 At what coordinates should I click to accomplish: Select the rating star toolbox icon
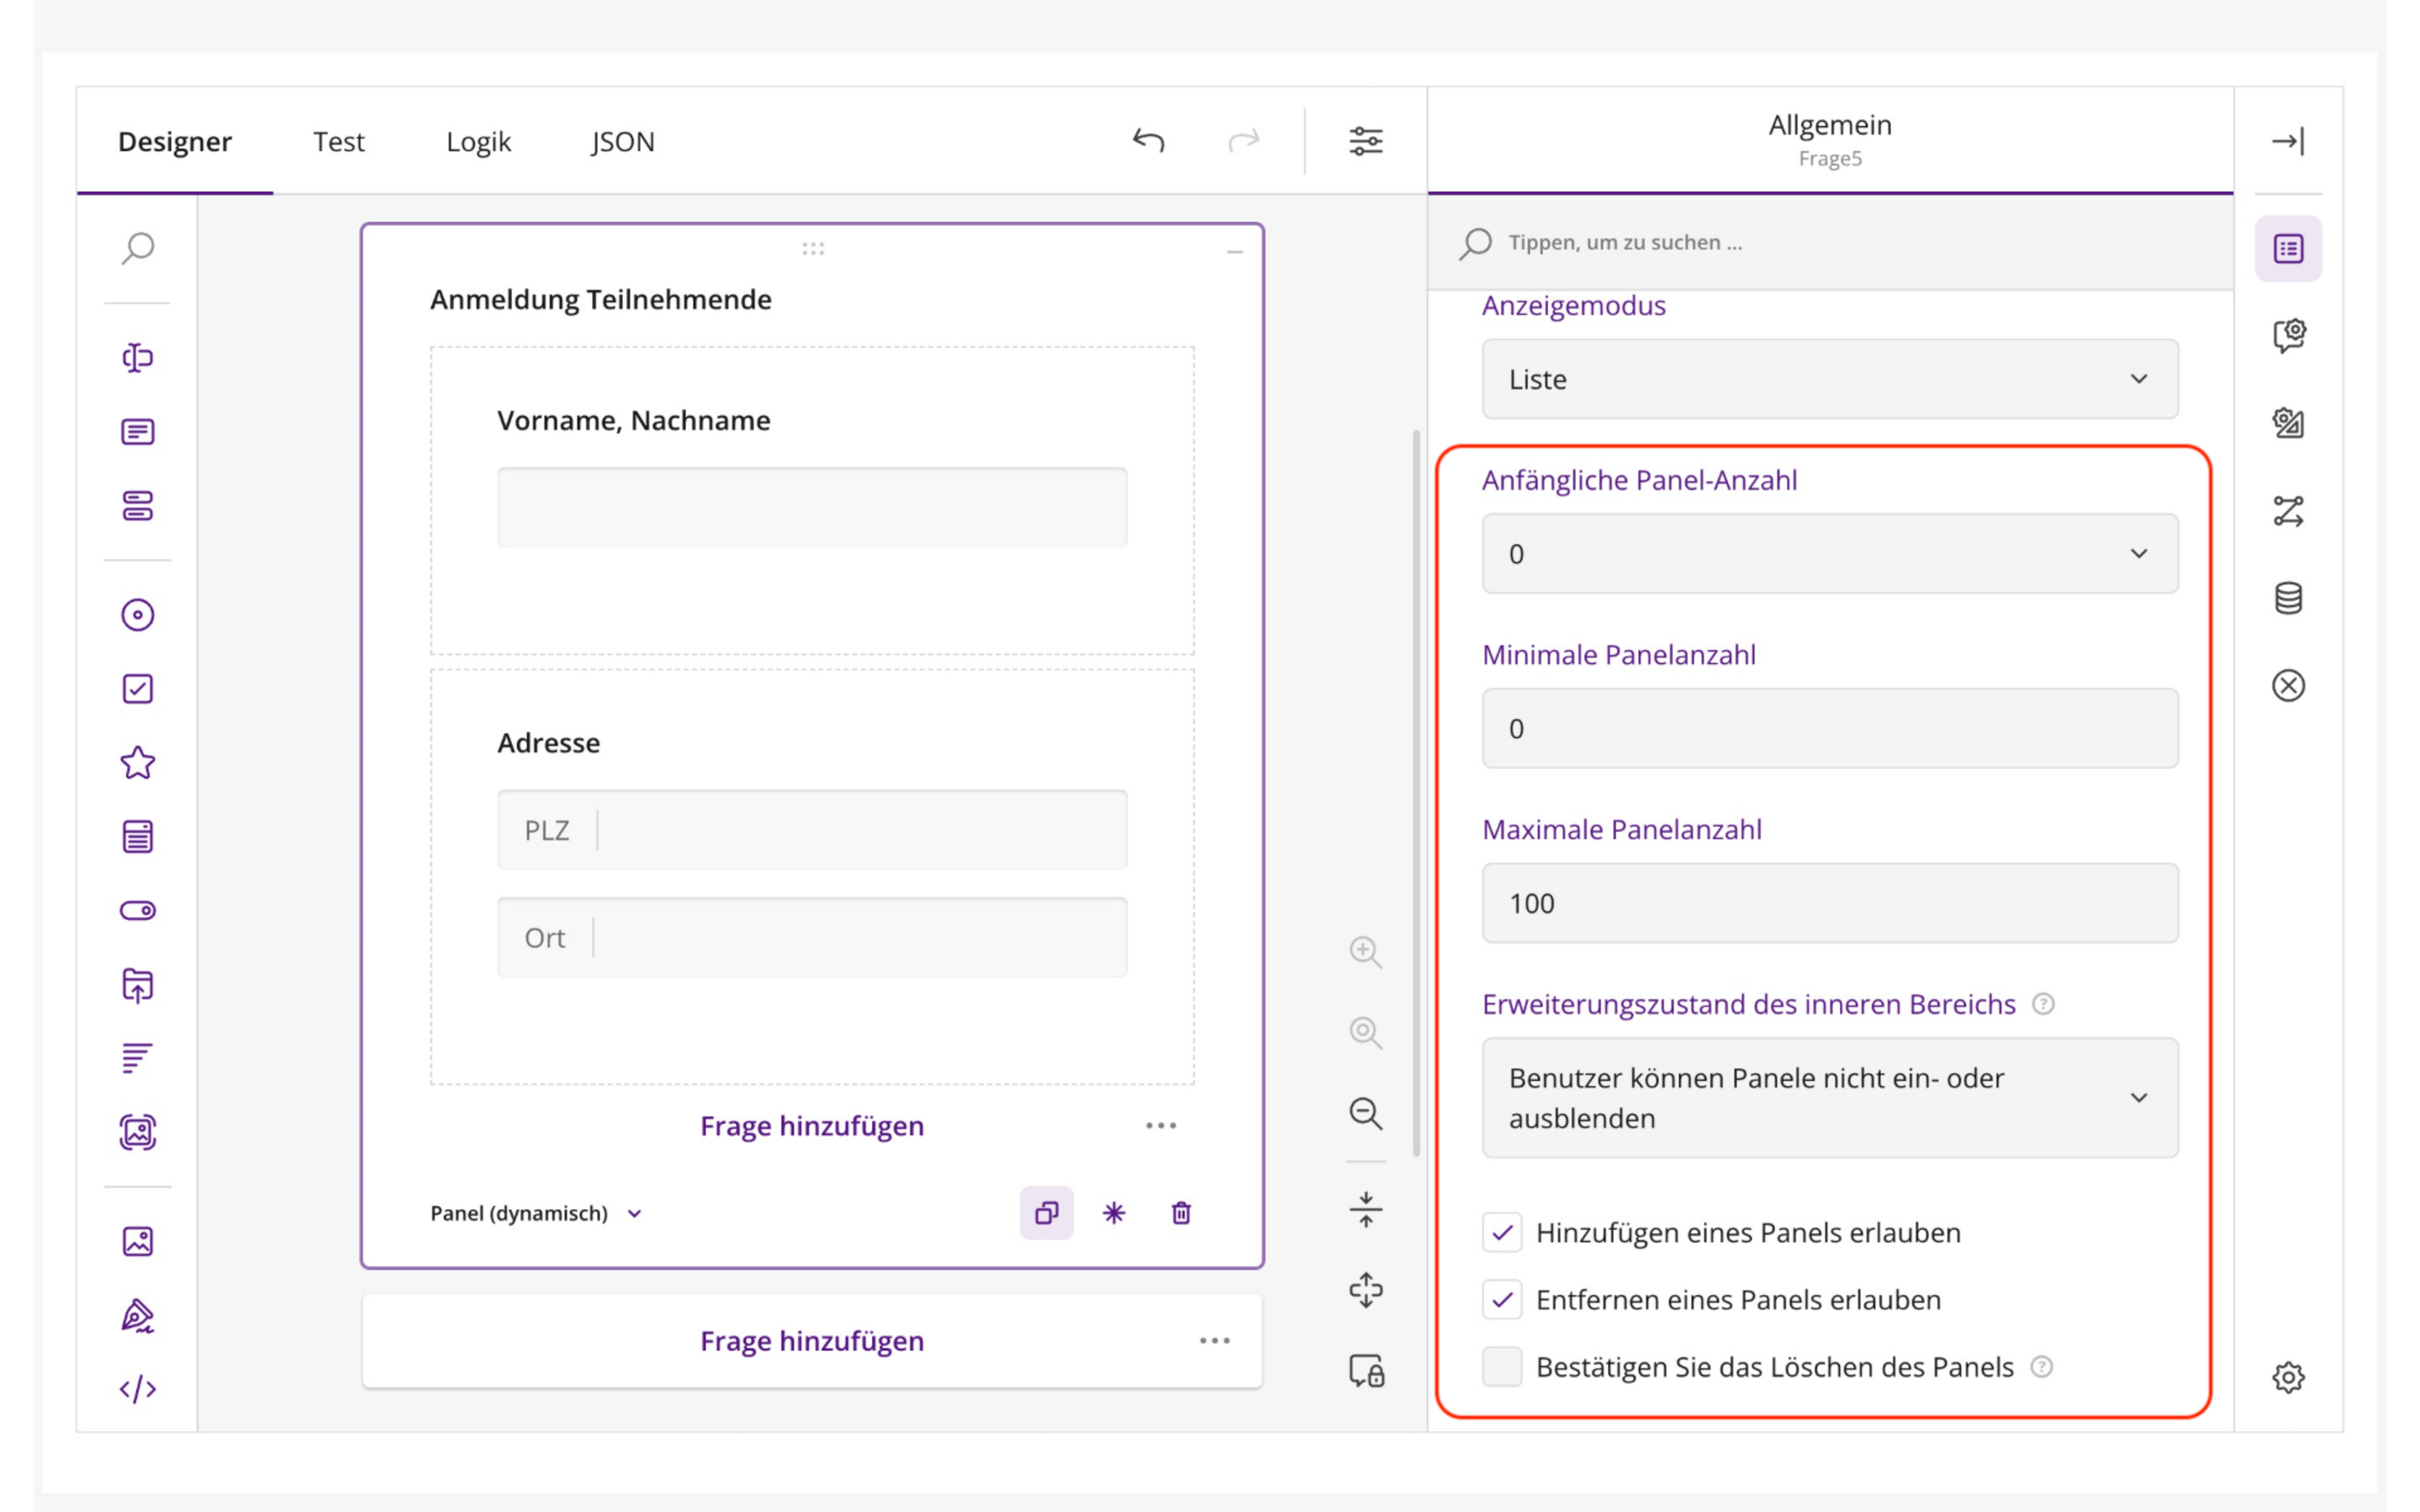click(x=138, y=763)
